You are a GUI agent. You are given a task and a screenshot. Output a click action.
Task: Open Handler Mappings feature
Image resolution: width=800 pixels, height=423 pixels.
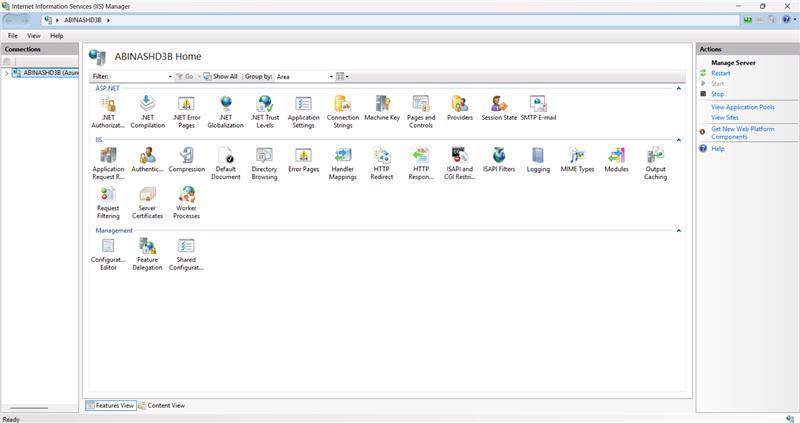pyautogui.click(x=343, y=163)
